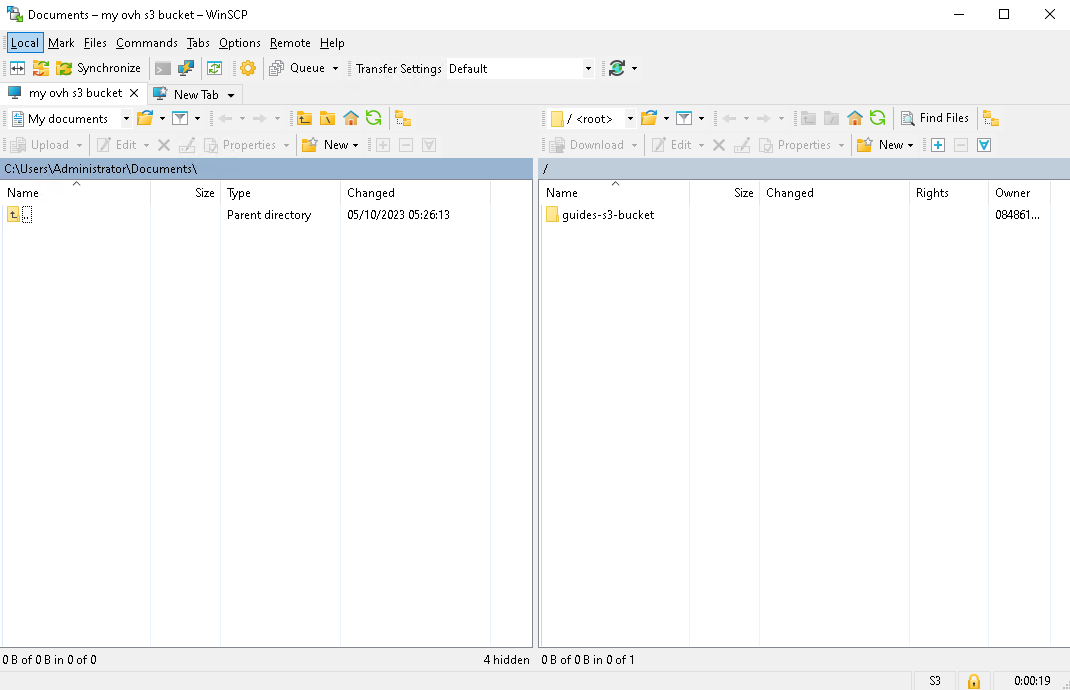The width and height of the screenshot is (1070, 690).
Task: Click the Deselect files button in remote toolbar
Action: [960, 144]
